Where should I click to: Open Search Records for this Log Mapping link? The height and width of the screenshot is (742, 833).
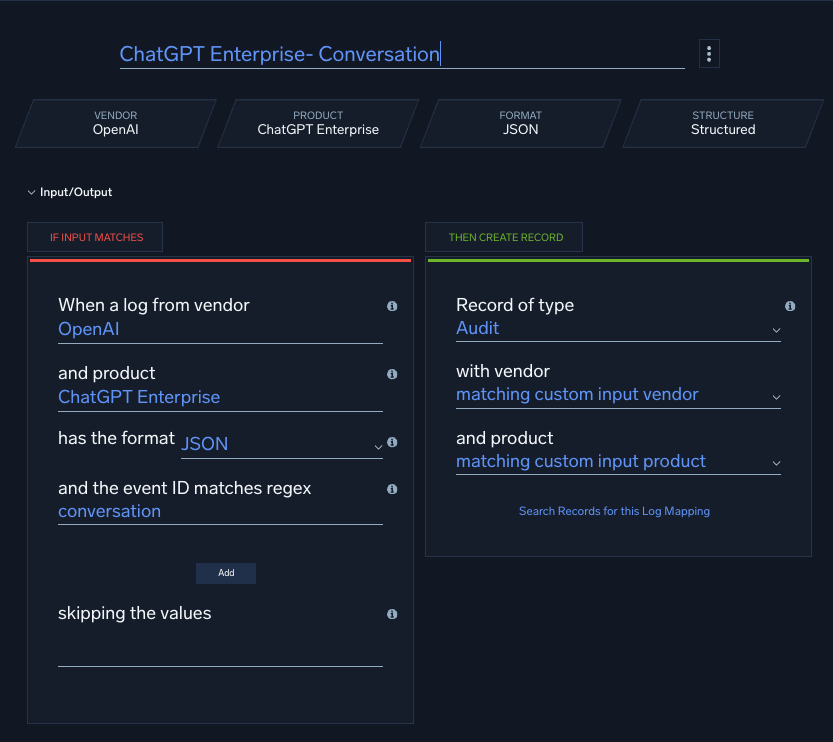[x=614, y=511]
